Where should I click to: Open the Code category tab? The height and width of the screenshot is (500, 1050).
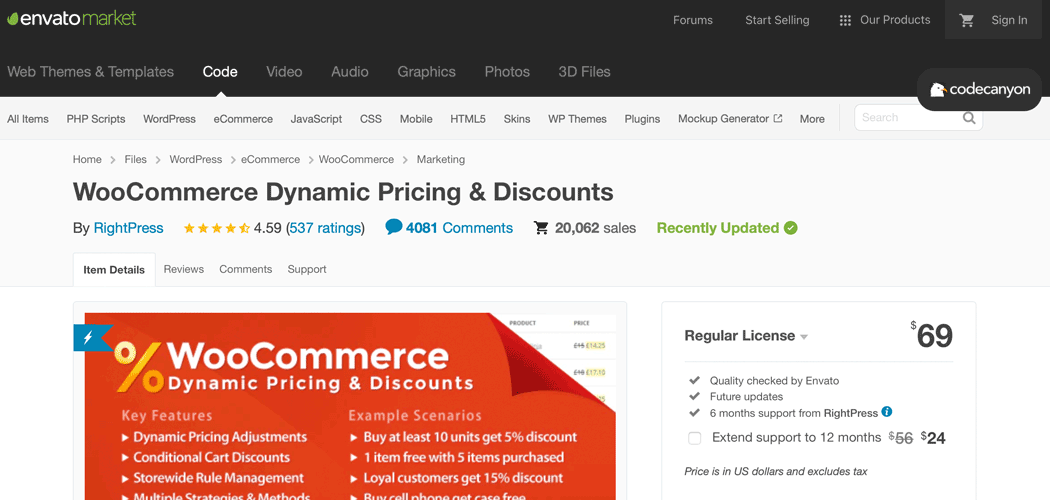(220, 72)
